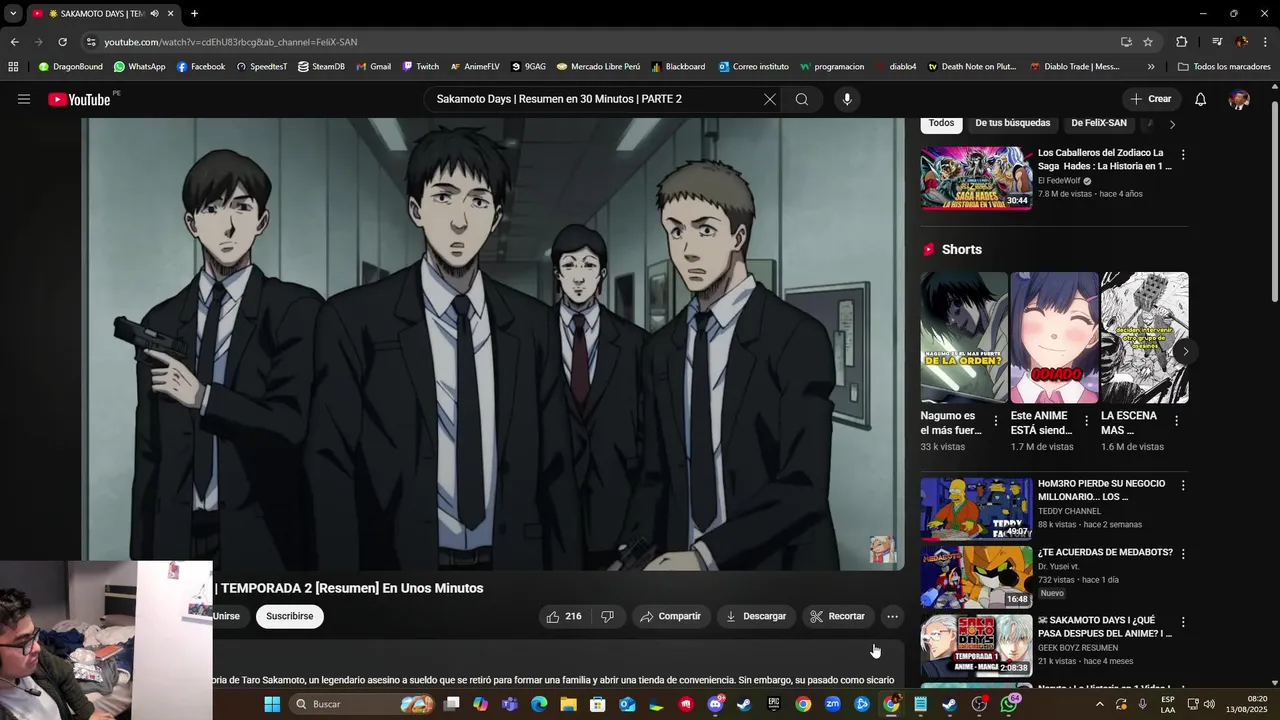This screenshot has height=720, width=1280.
Task: Open the Gmail bookmark
Action: (x=374, y=67)
